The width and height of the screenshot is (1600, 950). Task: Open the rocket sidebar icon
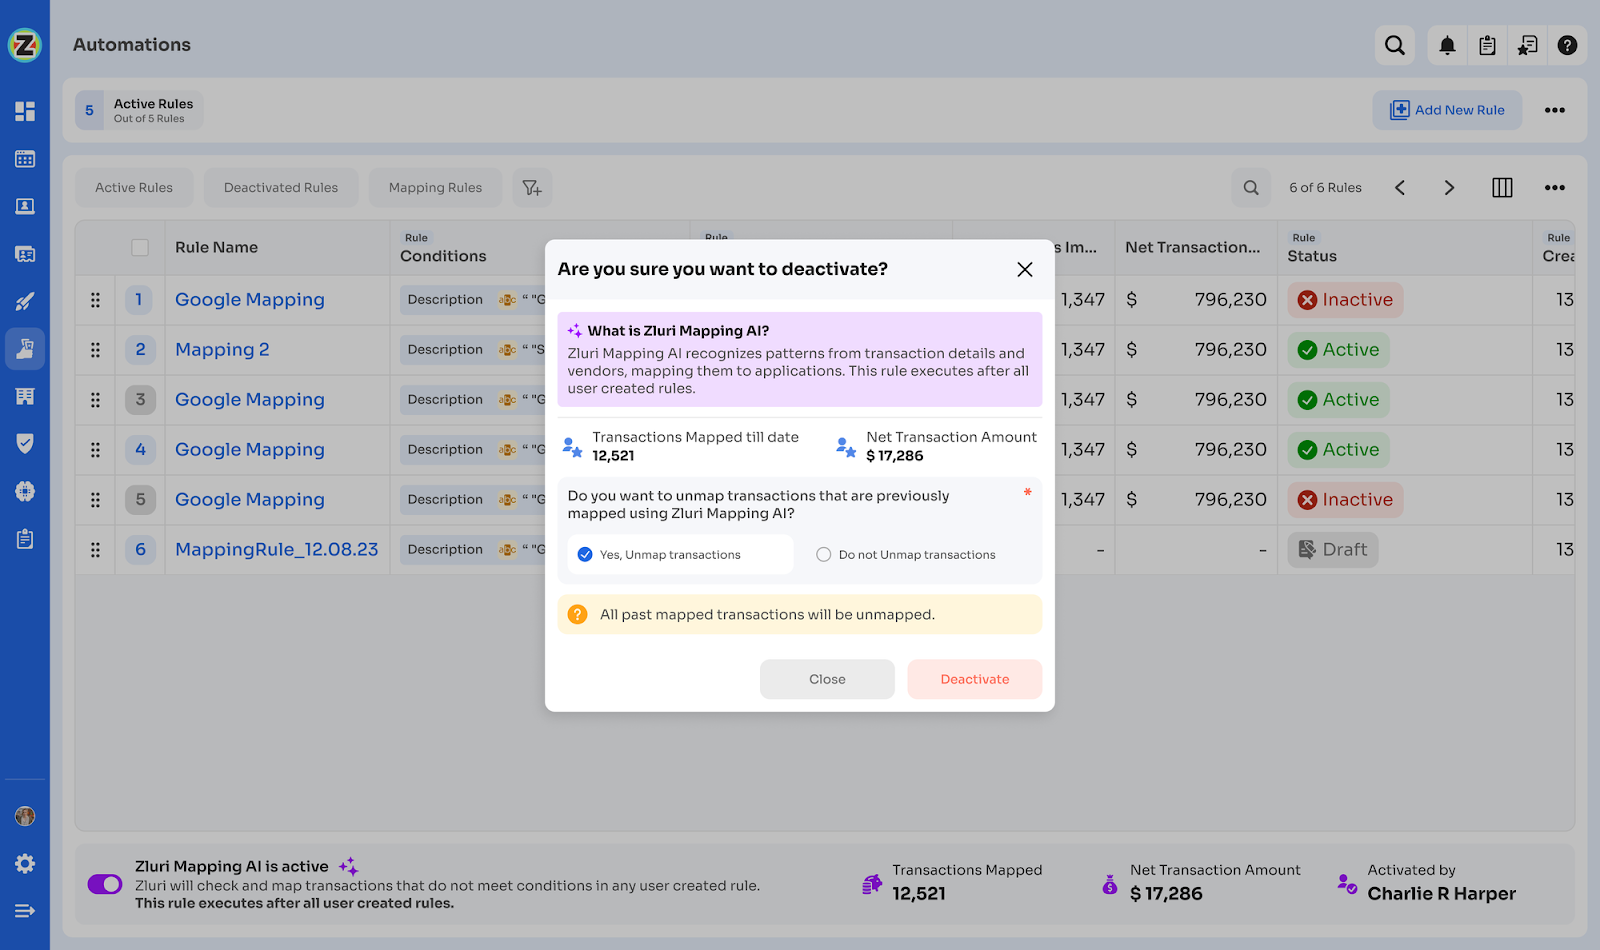pyautogui.click(x=25, y=301)
